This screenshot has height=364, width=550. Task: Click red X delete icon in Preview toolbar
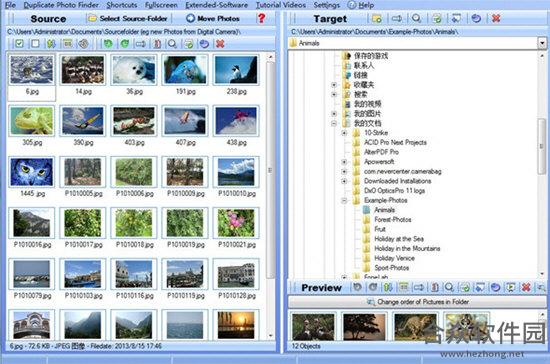(x=526, y=288)
